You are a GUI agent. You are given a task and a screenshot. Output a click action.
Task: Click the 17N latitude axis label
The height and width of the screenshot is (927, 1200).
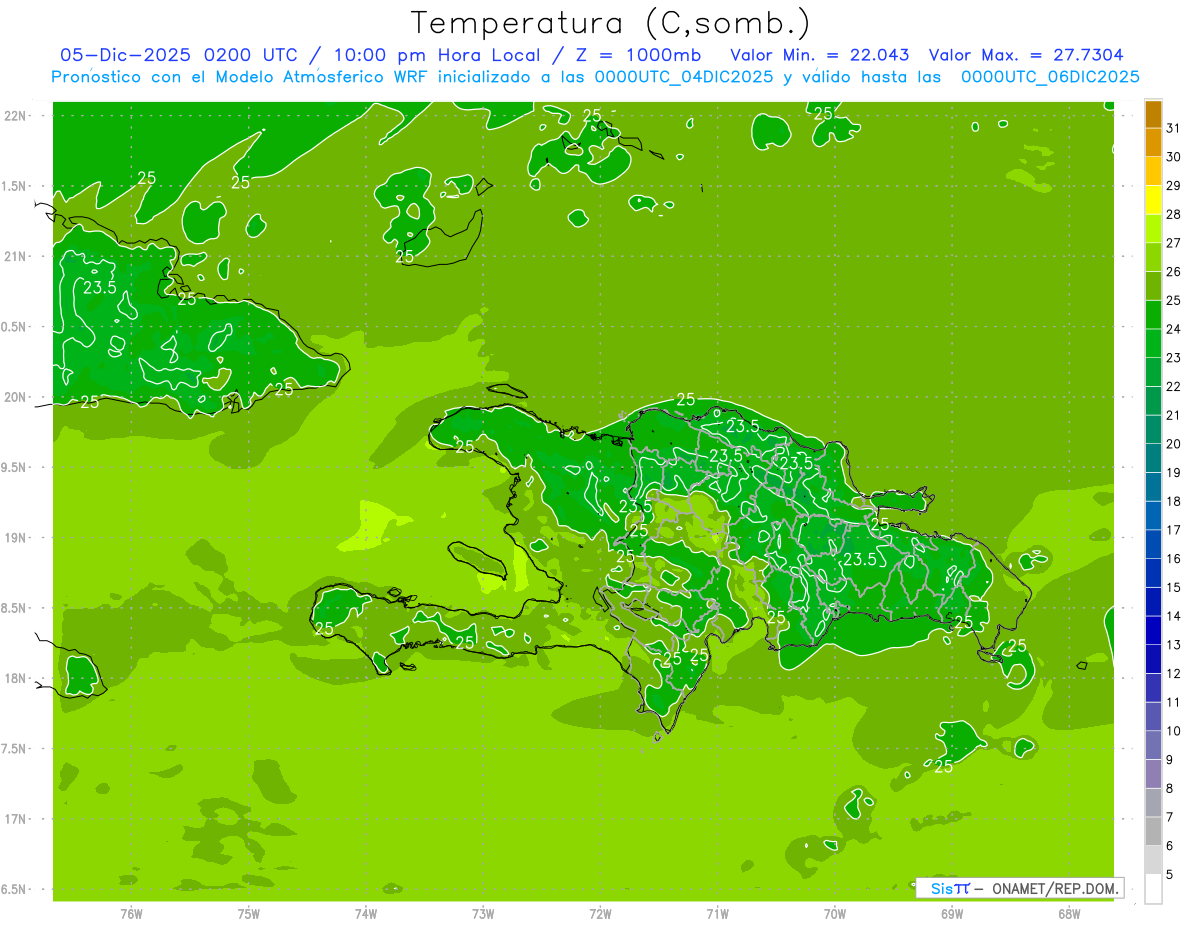[x=16, y=819]
